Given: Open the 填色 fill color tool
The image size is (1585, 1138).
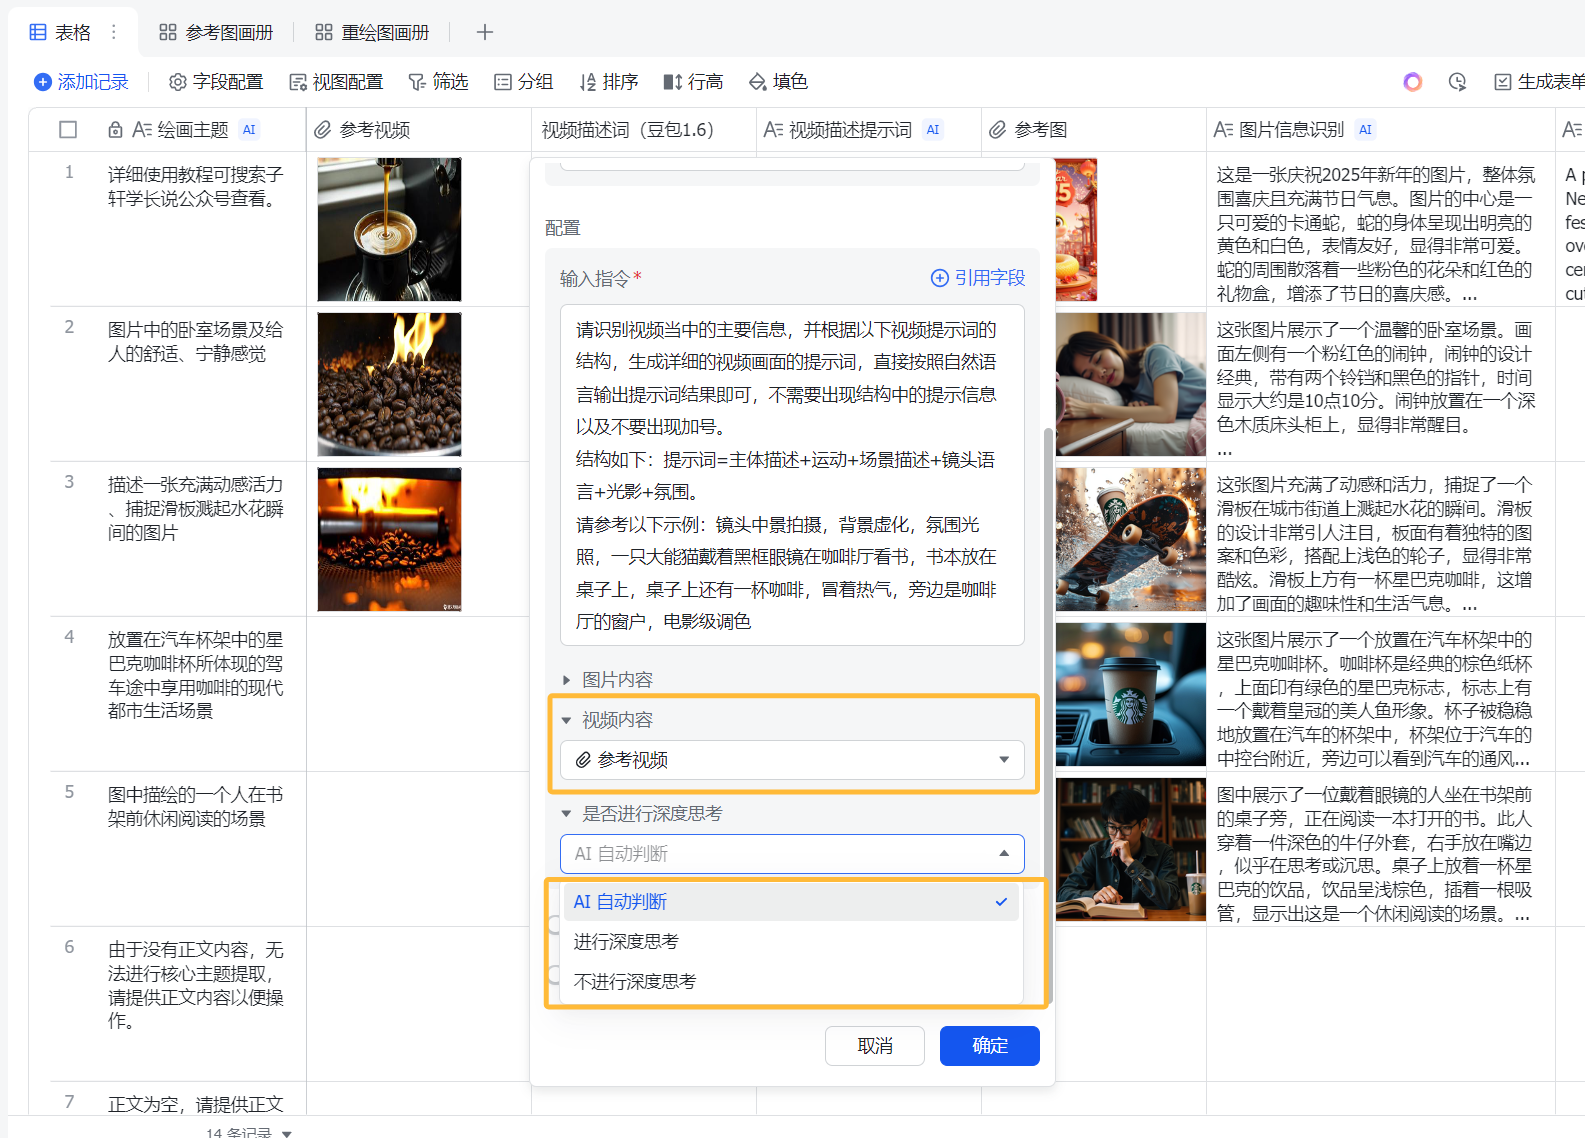Looking at the screenshot, I should click(x=779, y=82).
